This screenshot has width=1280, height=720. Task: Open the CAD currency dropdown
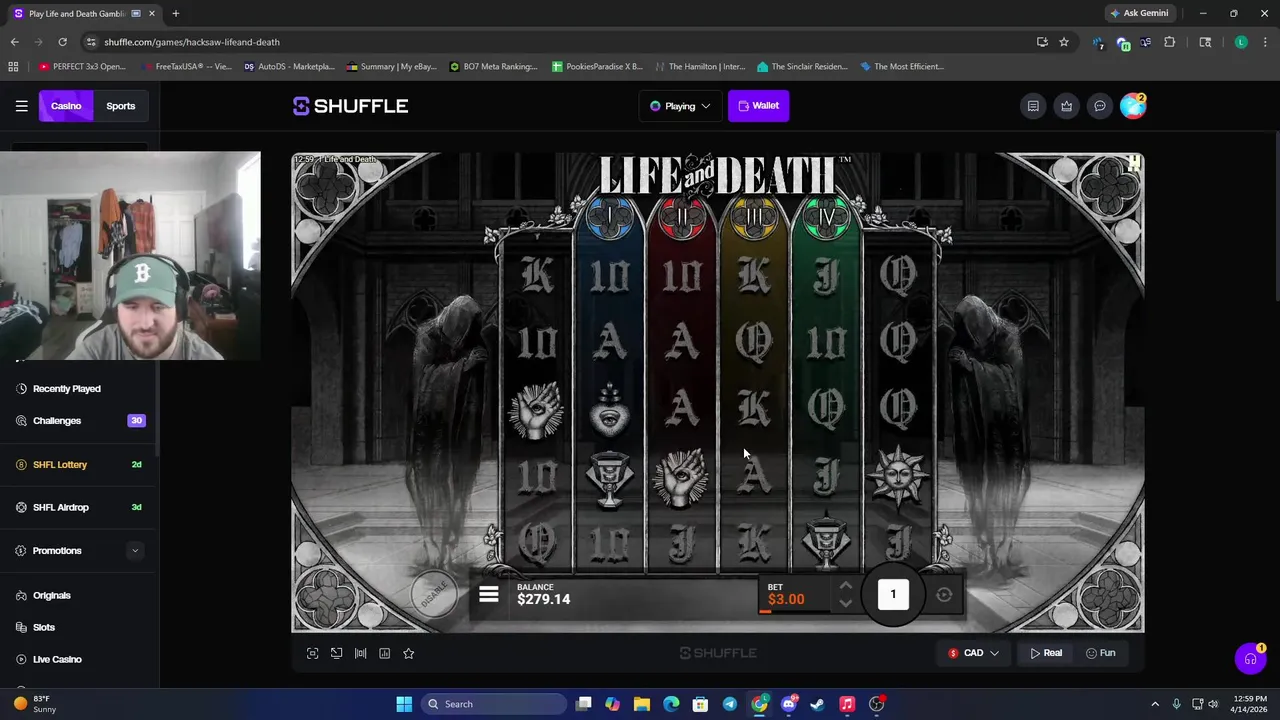(x=974, y=654)
